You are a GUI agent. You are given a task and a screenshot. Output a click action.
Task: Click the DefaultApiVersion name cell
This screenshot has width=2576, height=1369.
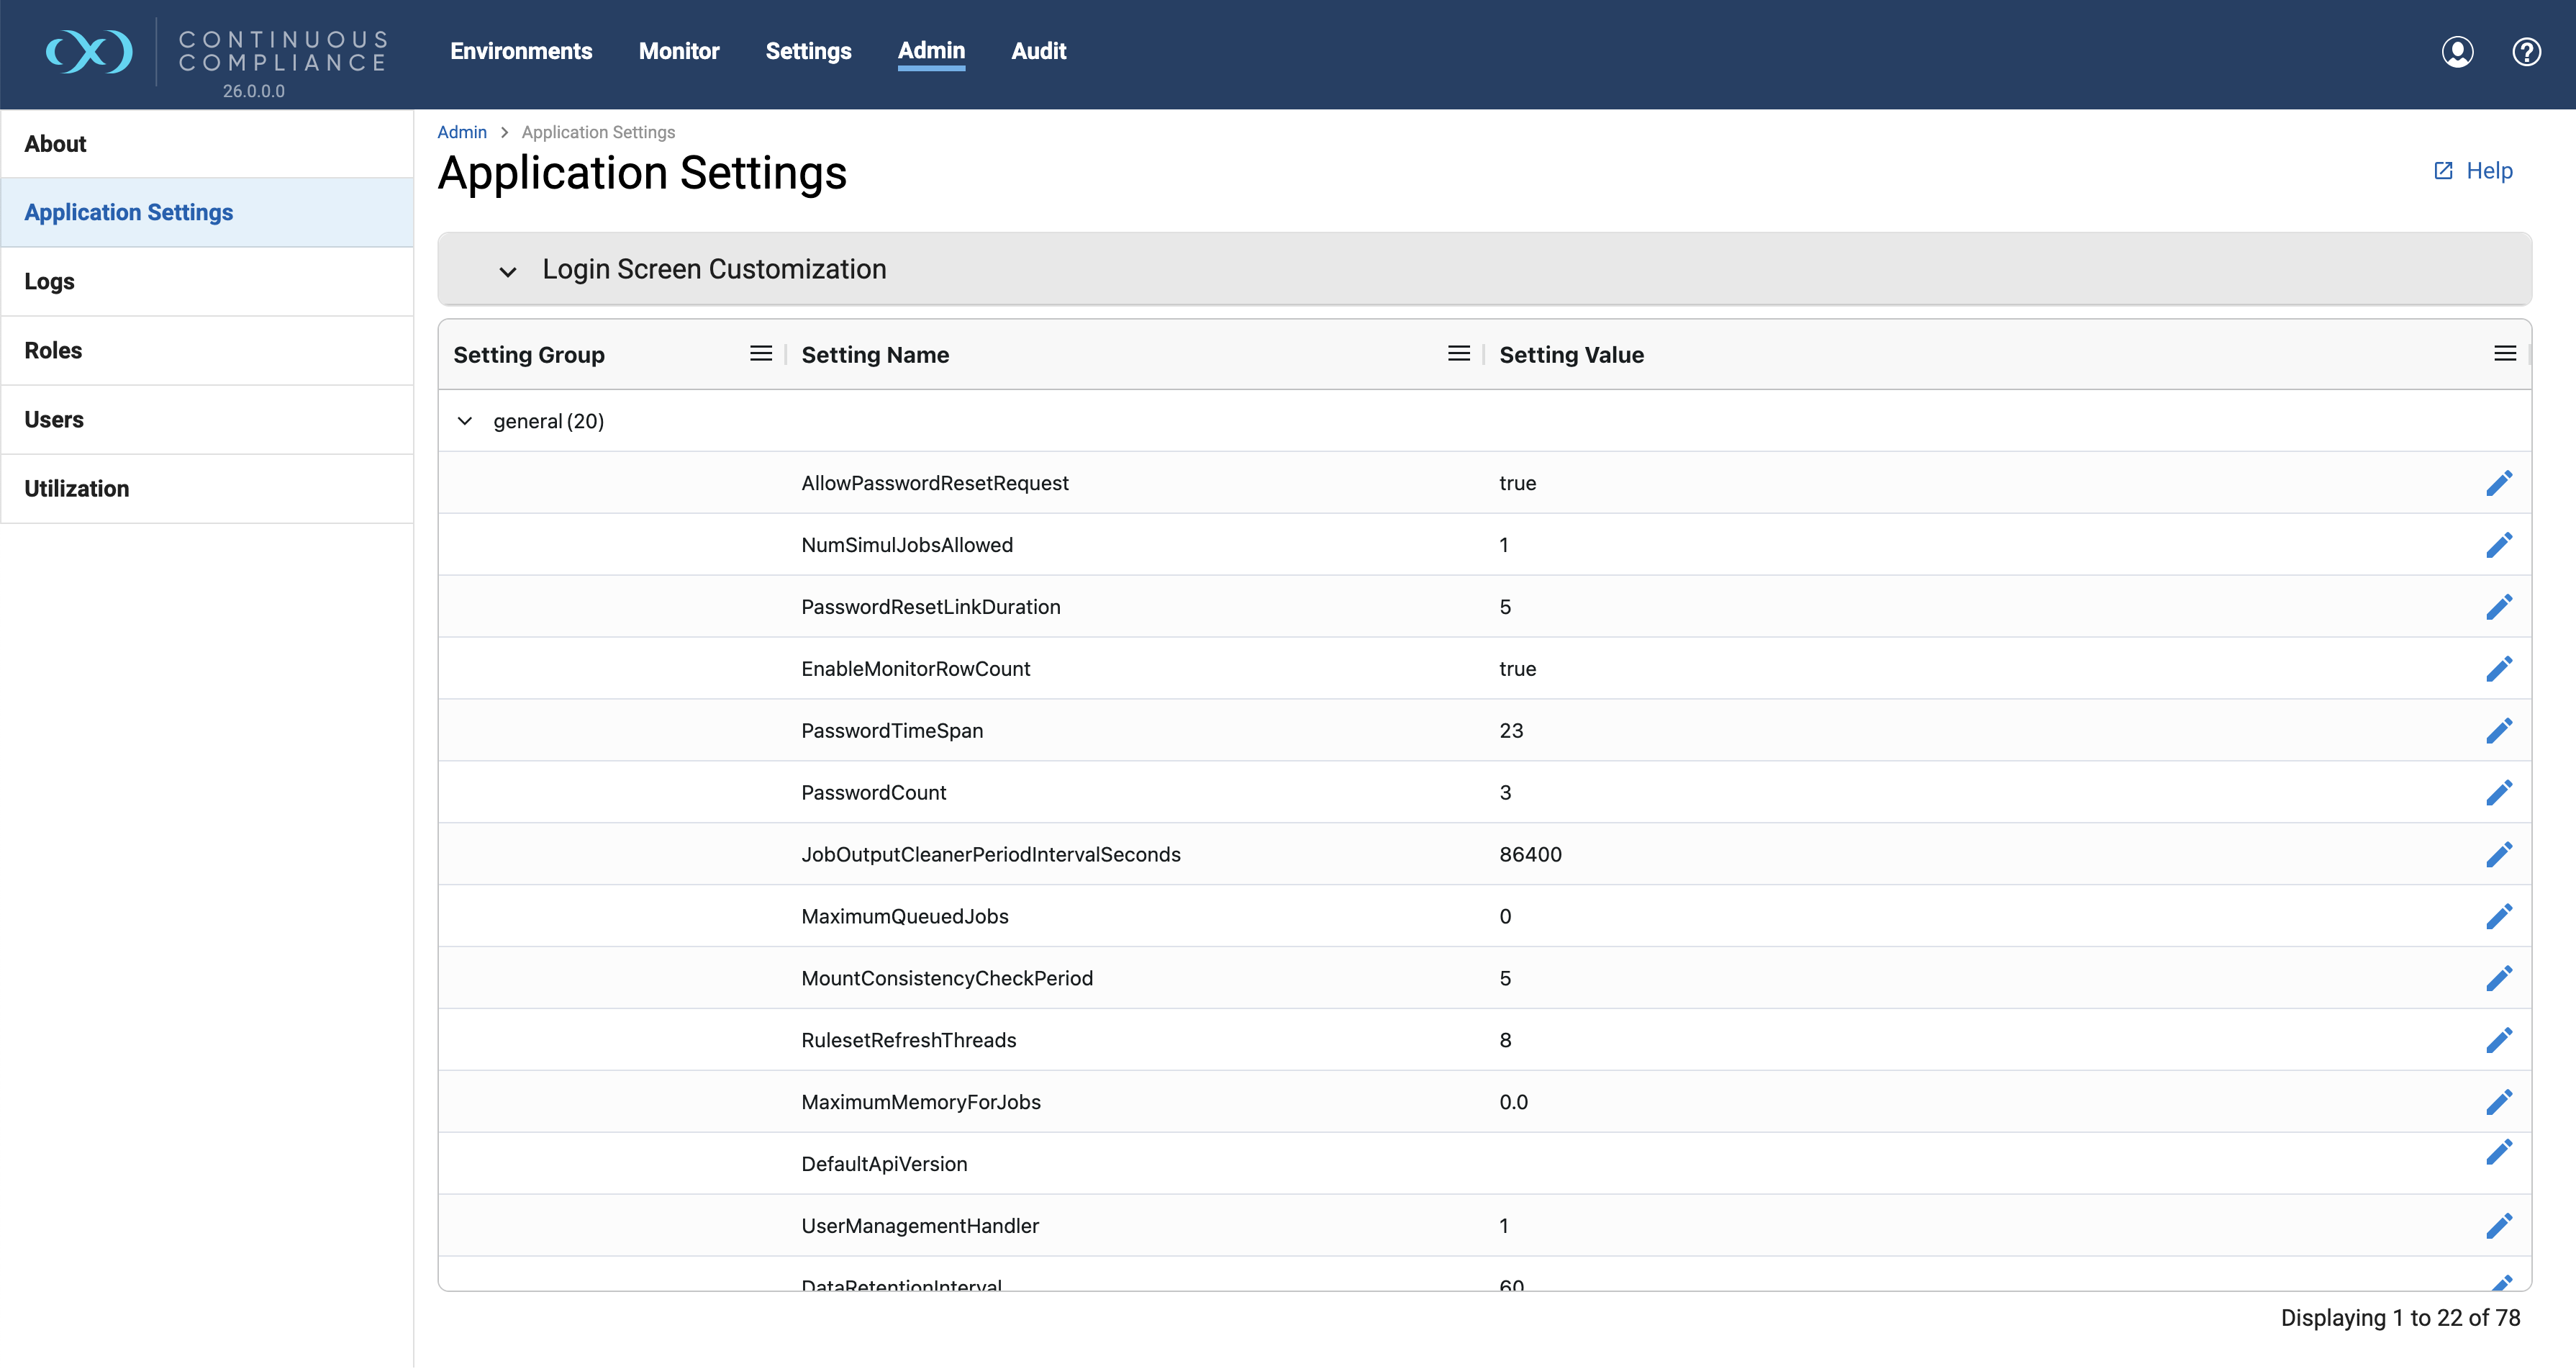point(884,1164)
